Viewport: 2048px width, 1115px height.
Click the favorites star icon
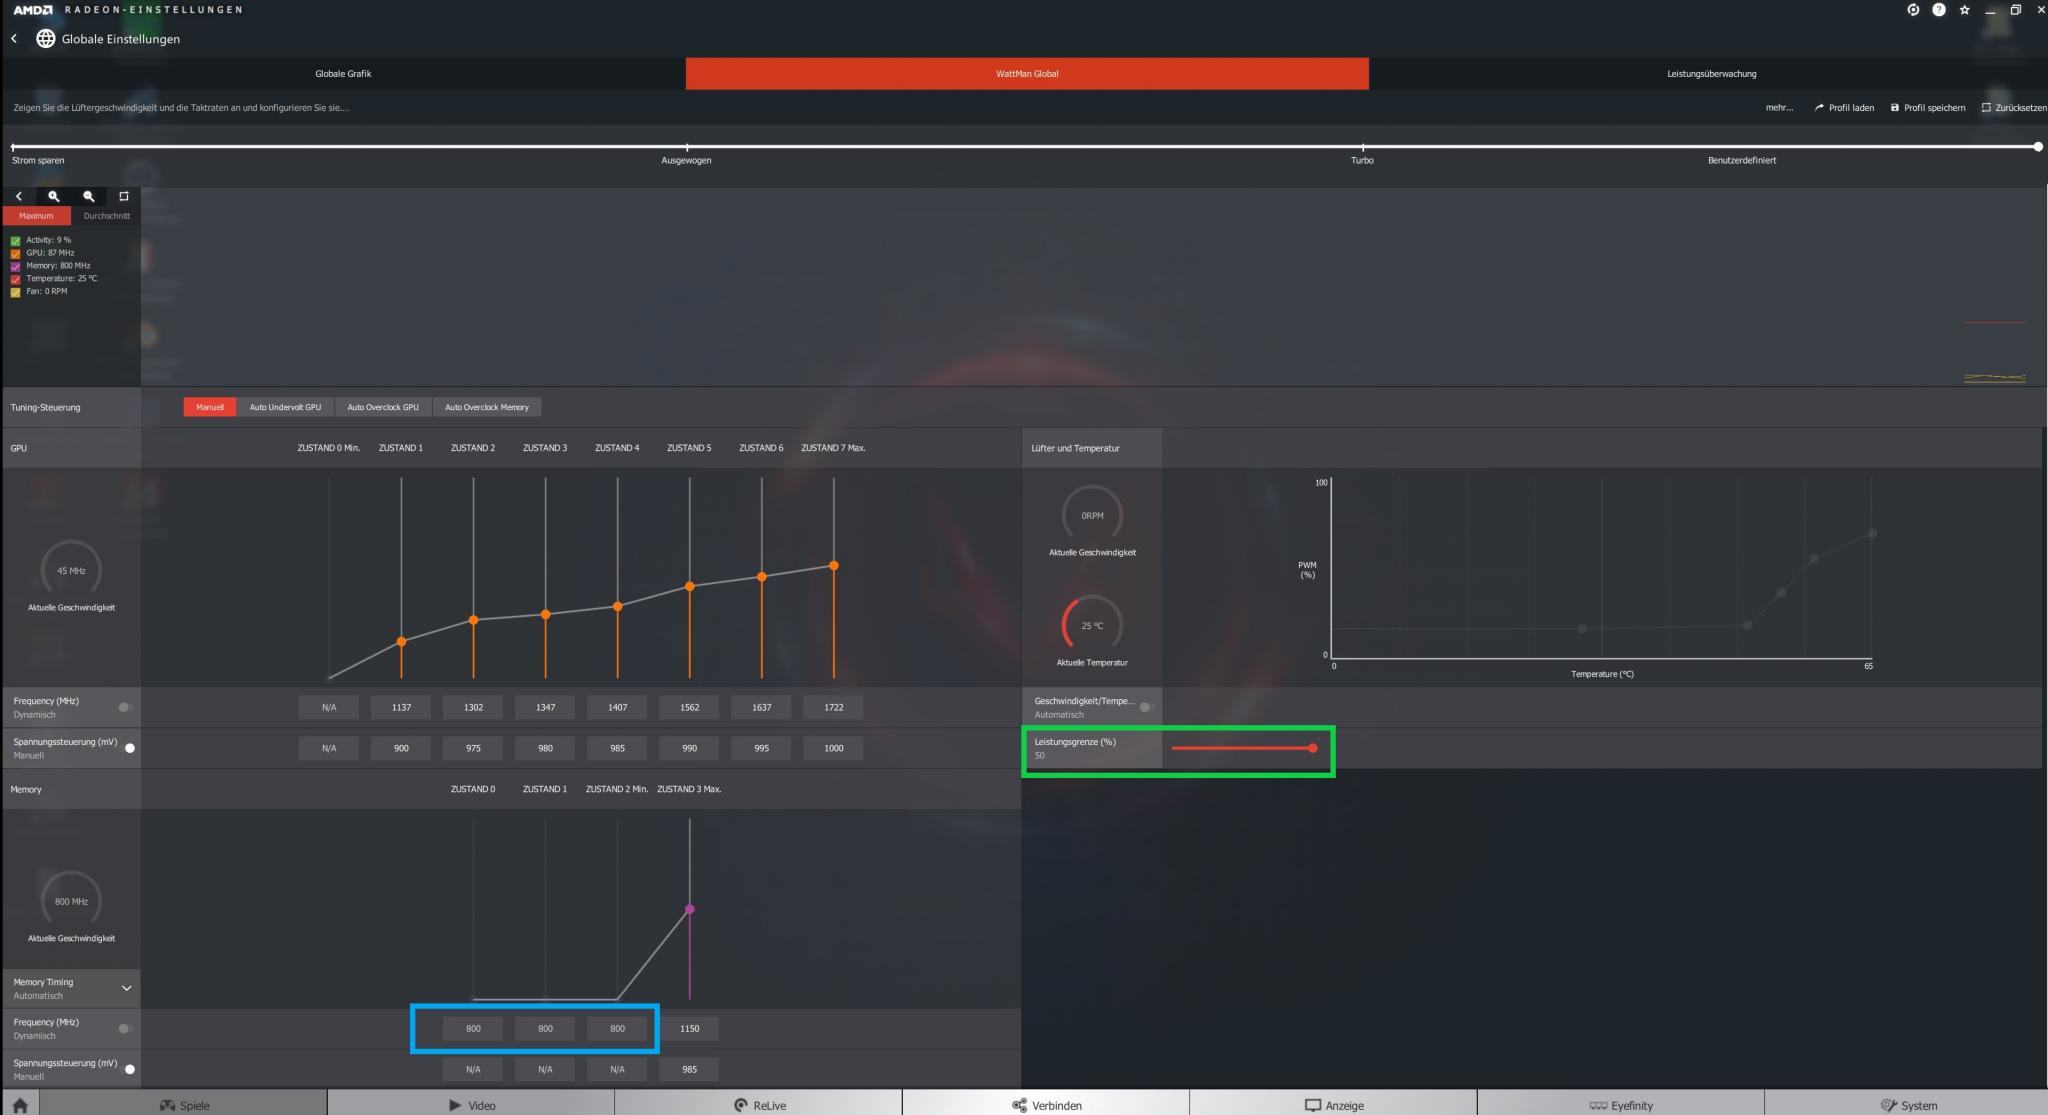click(x=1964, y=10)
